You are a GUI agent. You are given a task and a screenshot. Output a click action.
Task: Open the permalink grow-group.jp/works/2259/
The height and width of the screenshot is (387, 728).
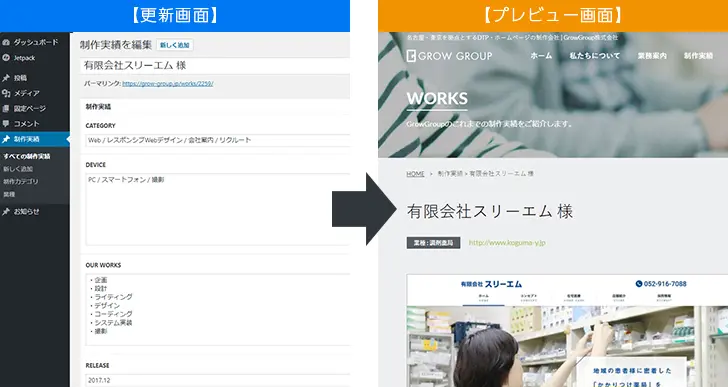[x=168, y=84]
